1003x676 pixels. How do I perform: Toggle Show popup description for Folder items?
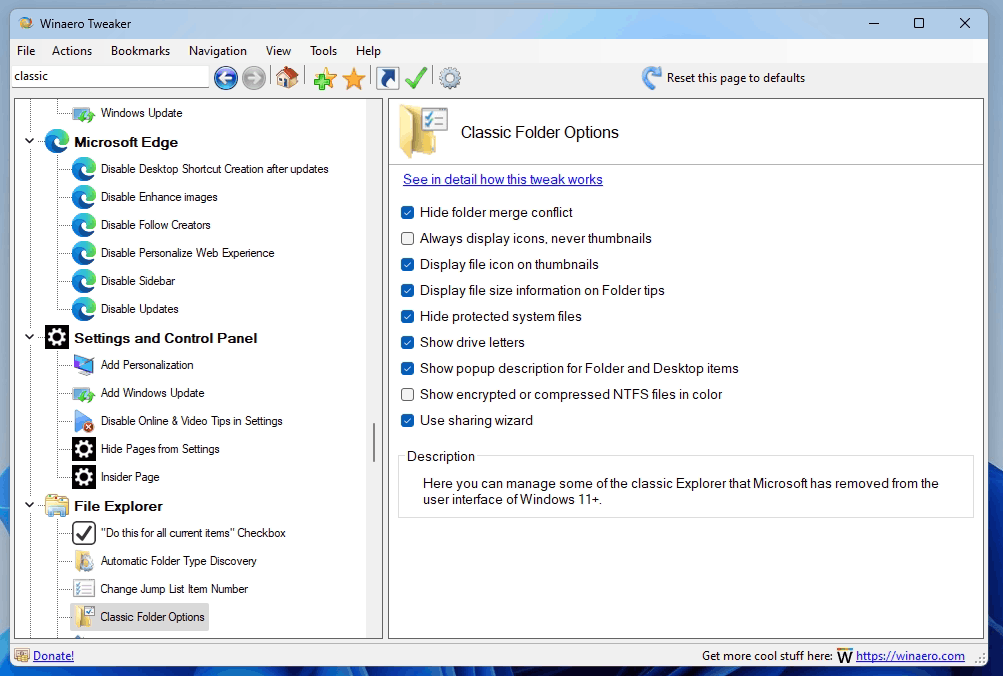(x=407, y=368)
